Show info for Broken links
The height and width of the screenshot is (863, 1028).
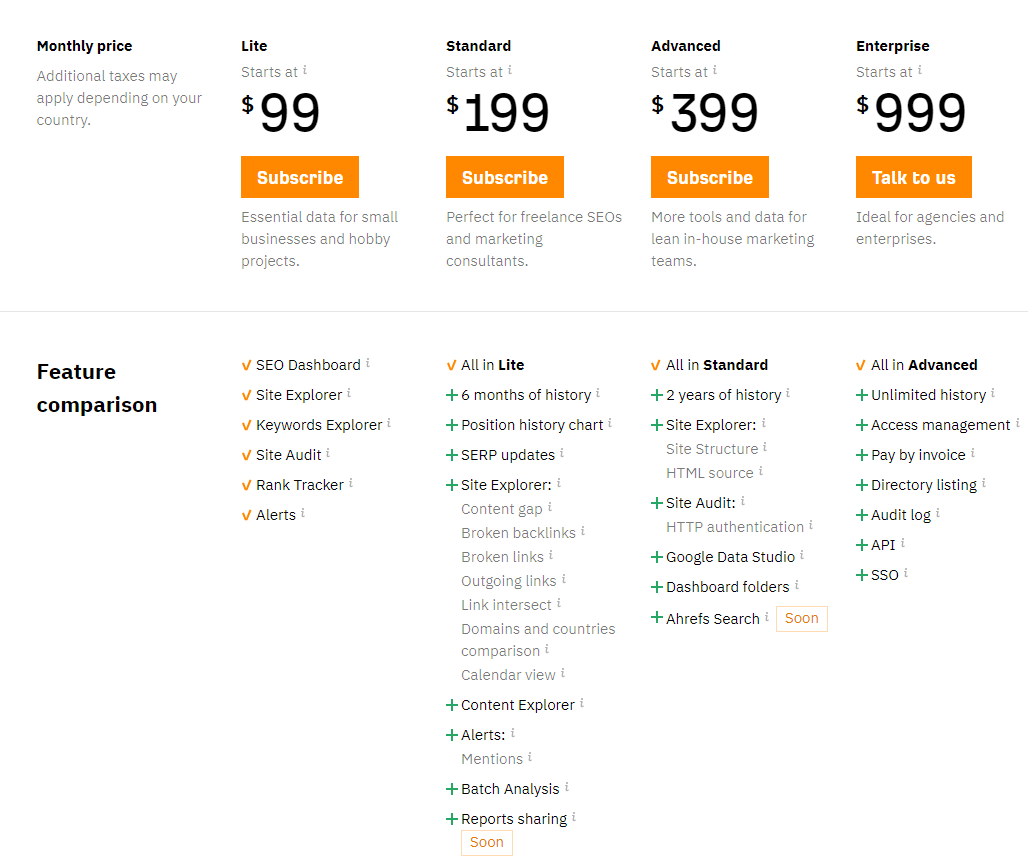(x=551, y=555)
